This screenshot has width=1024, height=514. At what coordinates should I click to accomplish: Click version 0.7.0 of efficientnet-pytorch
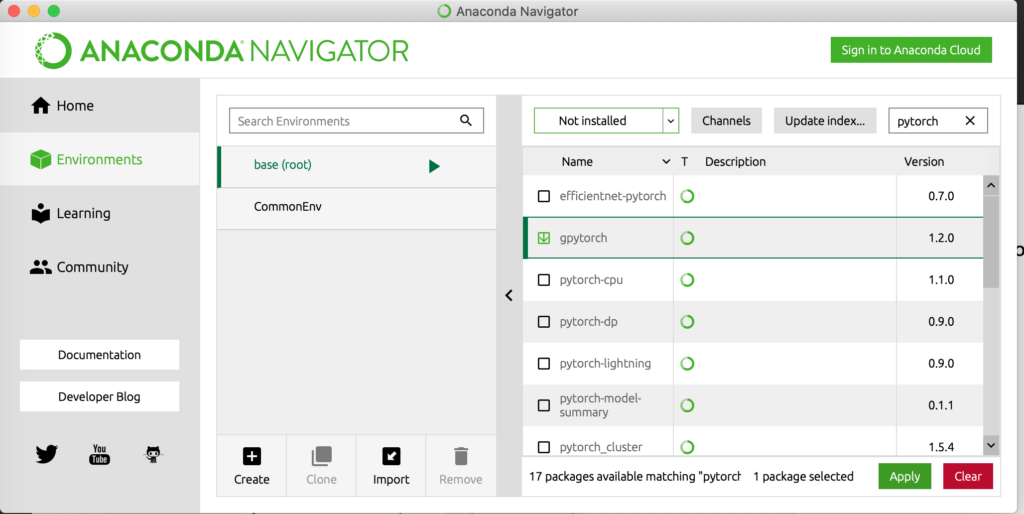click(x=941, y=196)
